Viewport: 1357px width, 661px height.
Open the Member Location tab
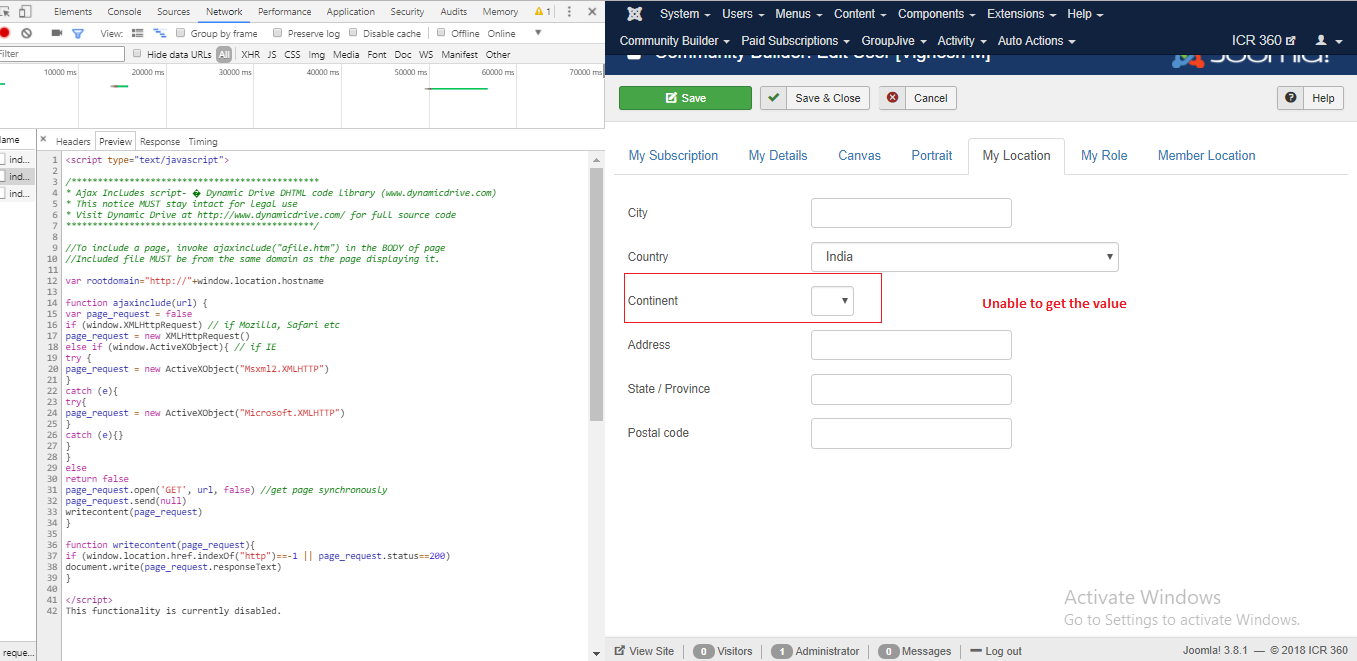(1206, 156)
